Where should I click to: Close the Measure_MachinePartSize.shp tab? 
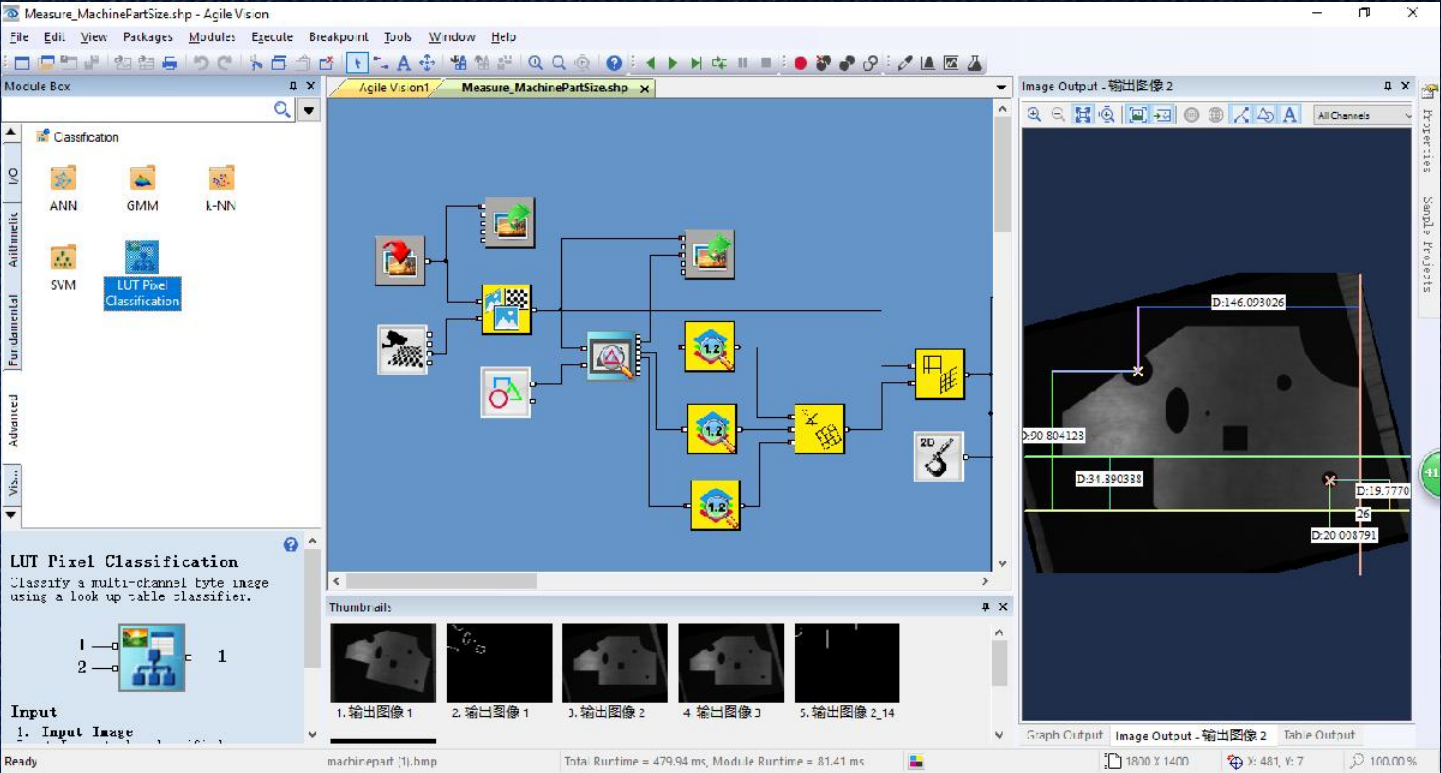click(x=644, y=88)
